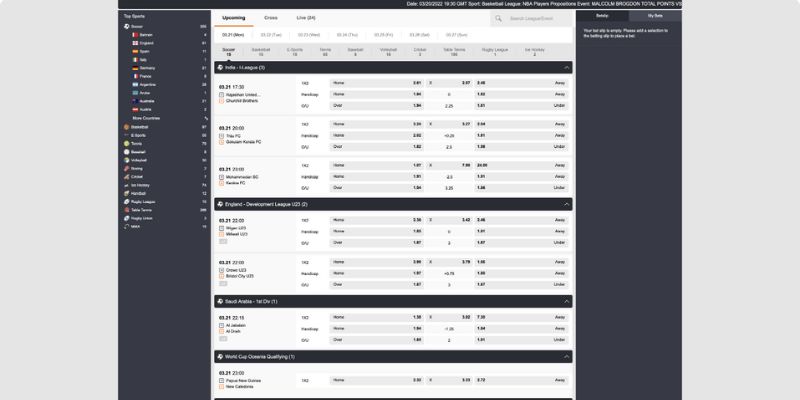Select the 03.22 (Tue) date tab
This screenshot has height=400, width=800.
tap(271, 35)
